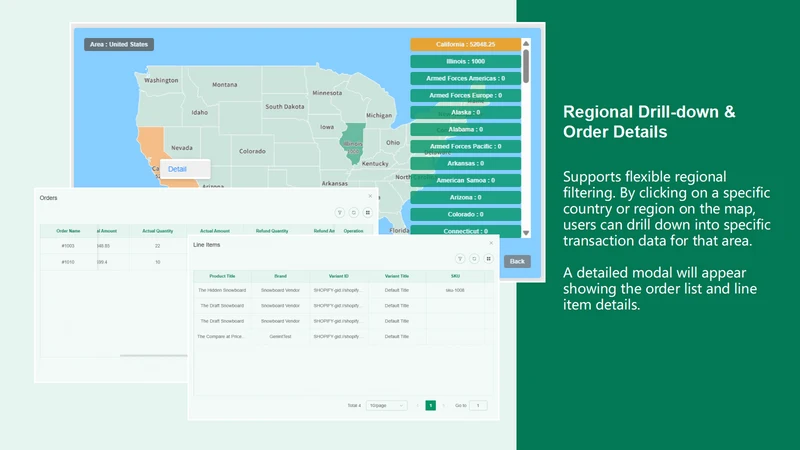Click quantity 22 in Orders table

click(x=158, y=246)
